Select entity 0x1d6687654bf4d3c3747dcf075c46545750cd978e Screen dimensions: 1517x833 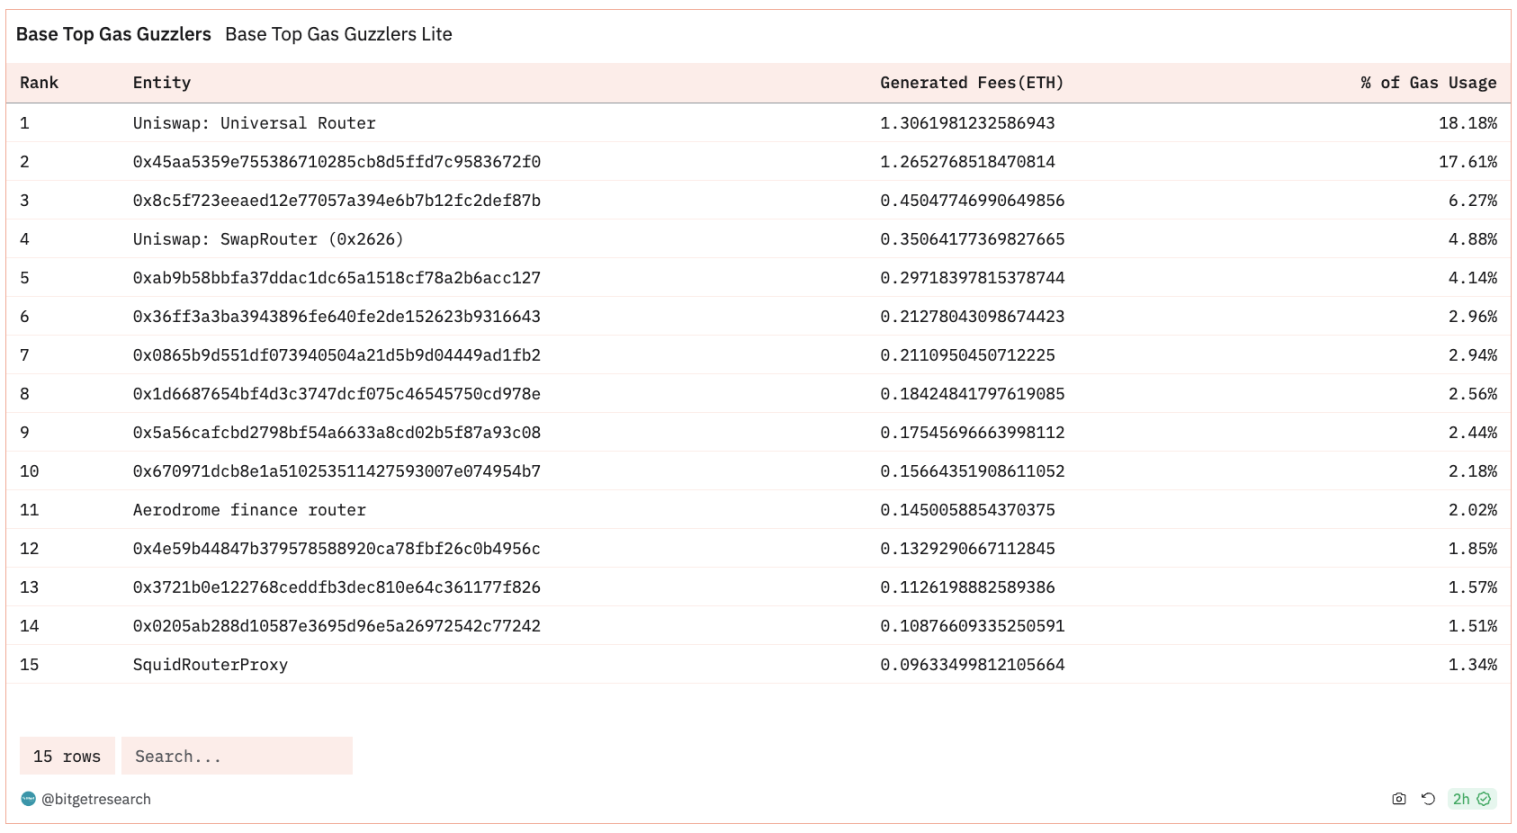pos(337,394)
